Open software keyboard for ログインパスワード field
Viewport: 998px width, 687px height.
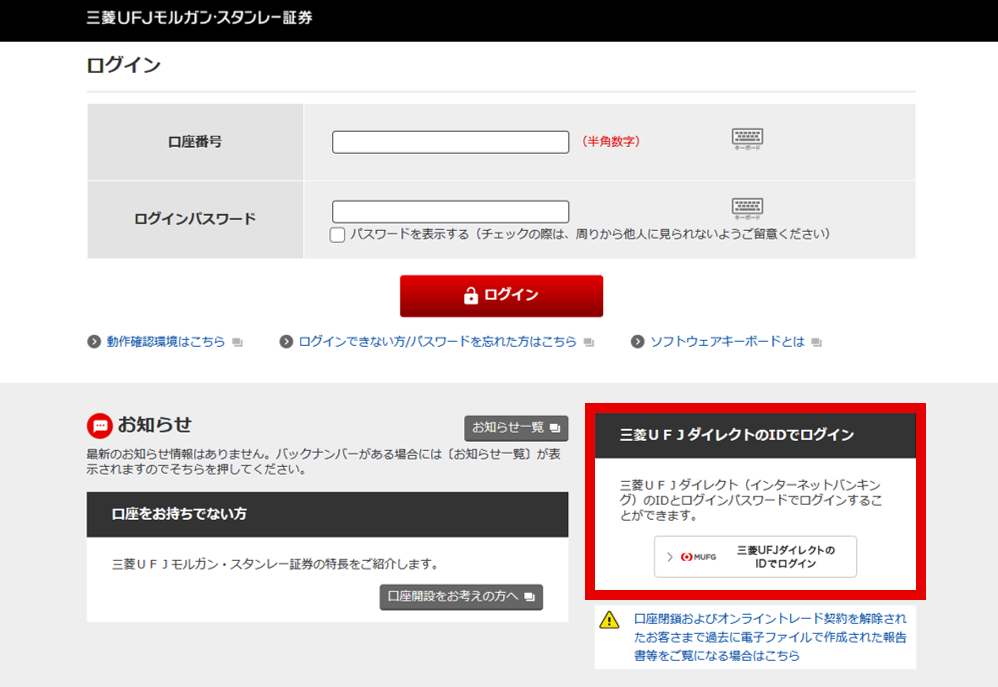[x=747, y=209]
